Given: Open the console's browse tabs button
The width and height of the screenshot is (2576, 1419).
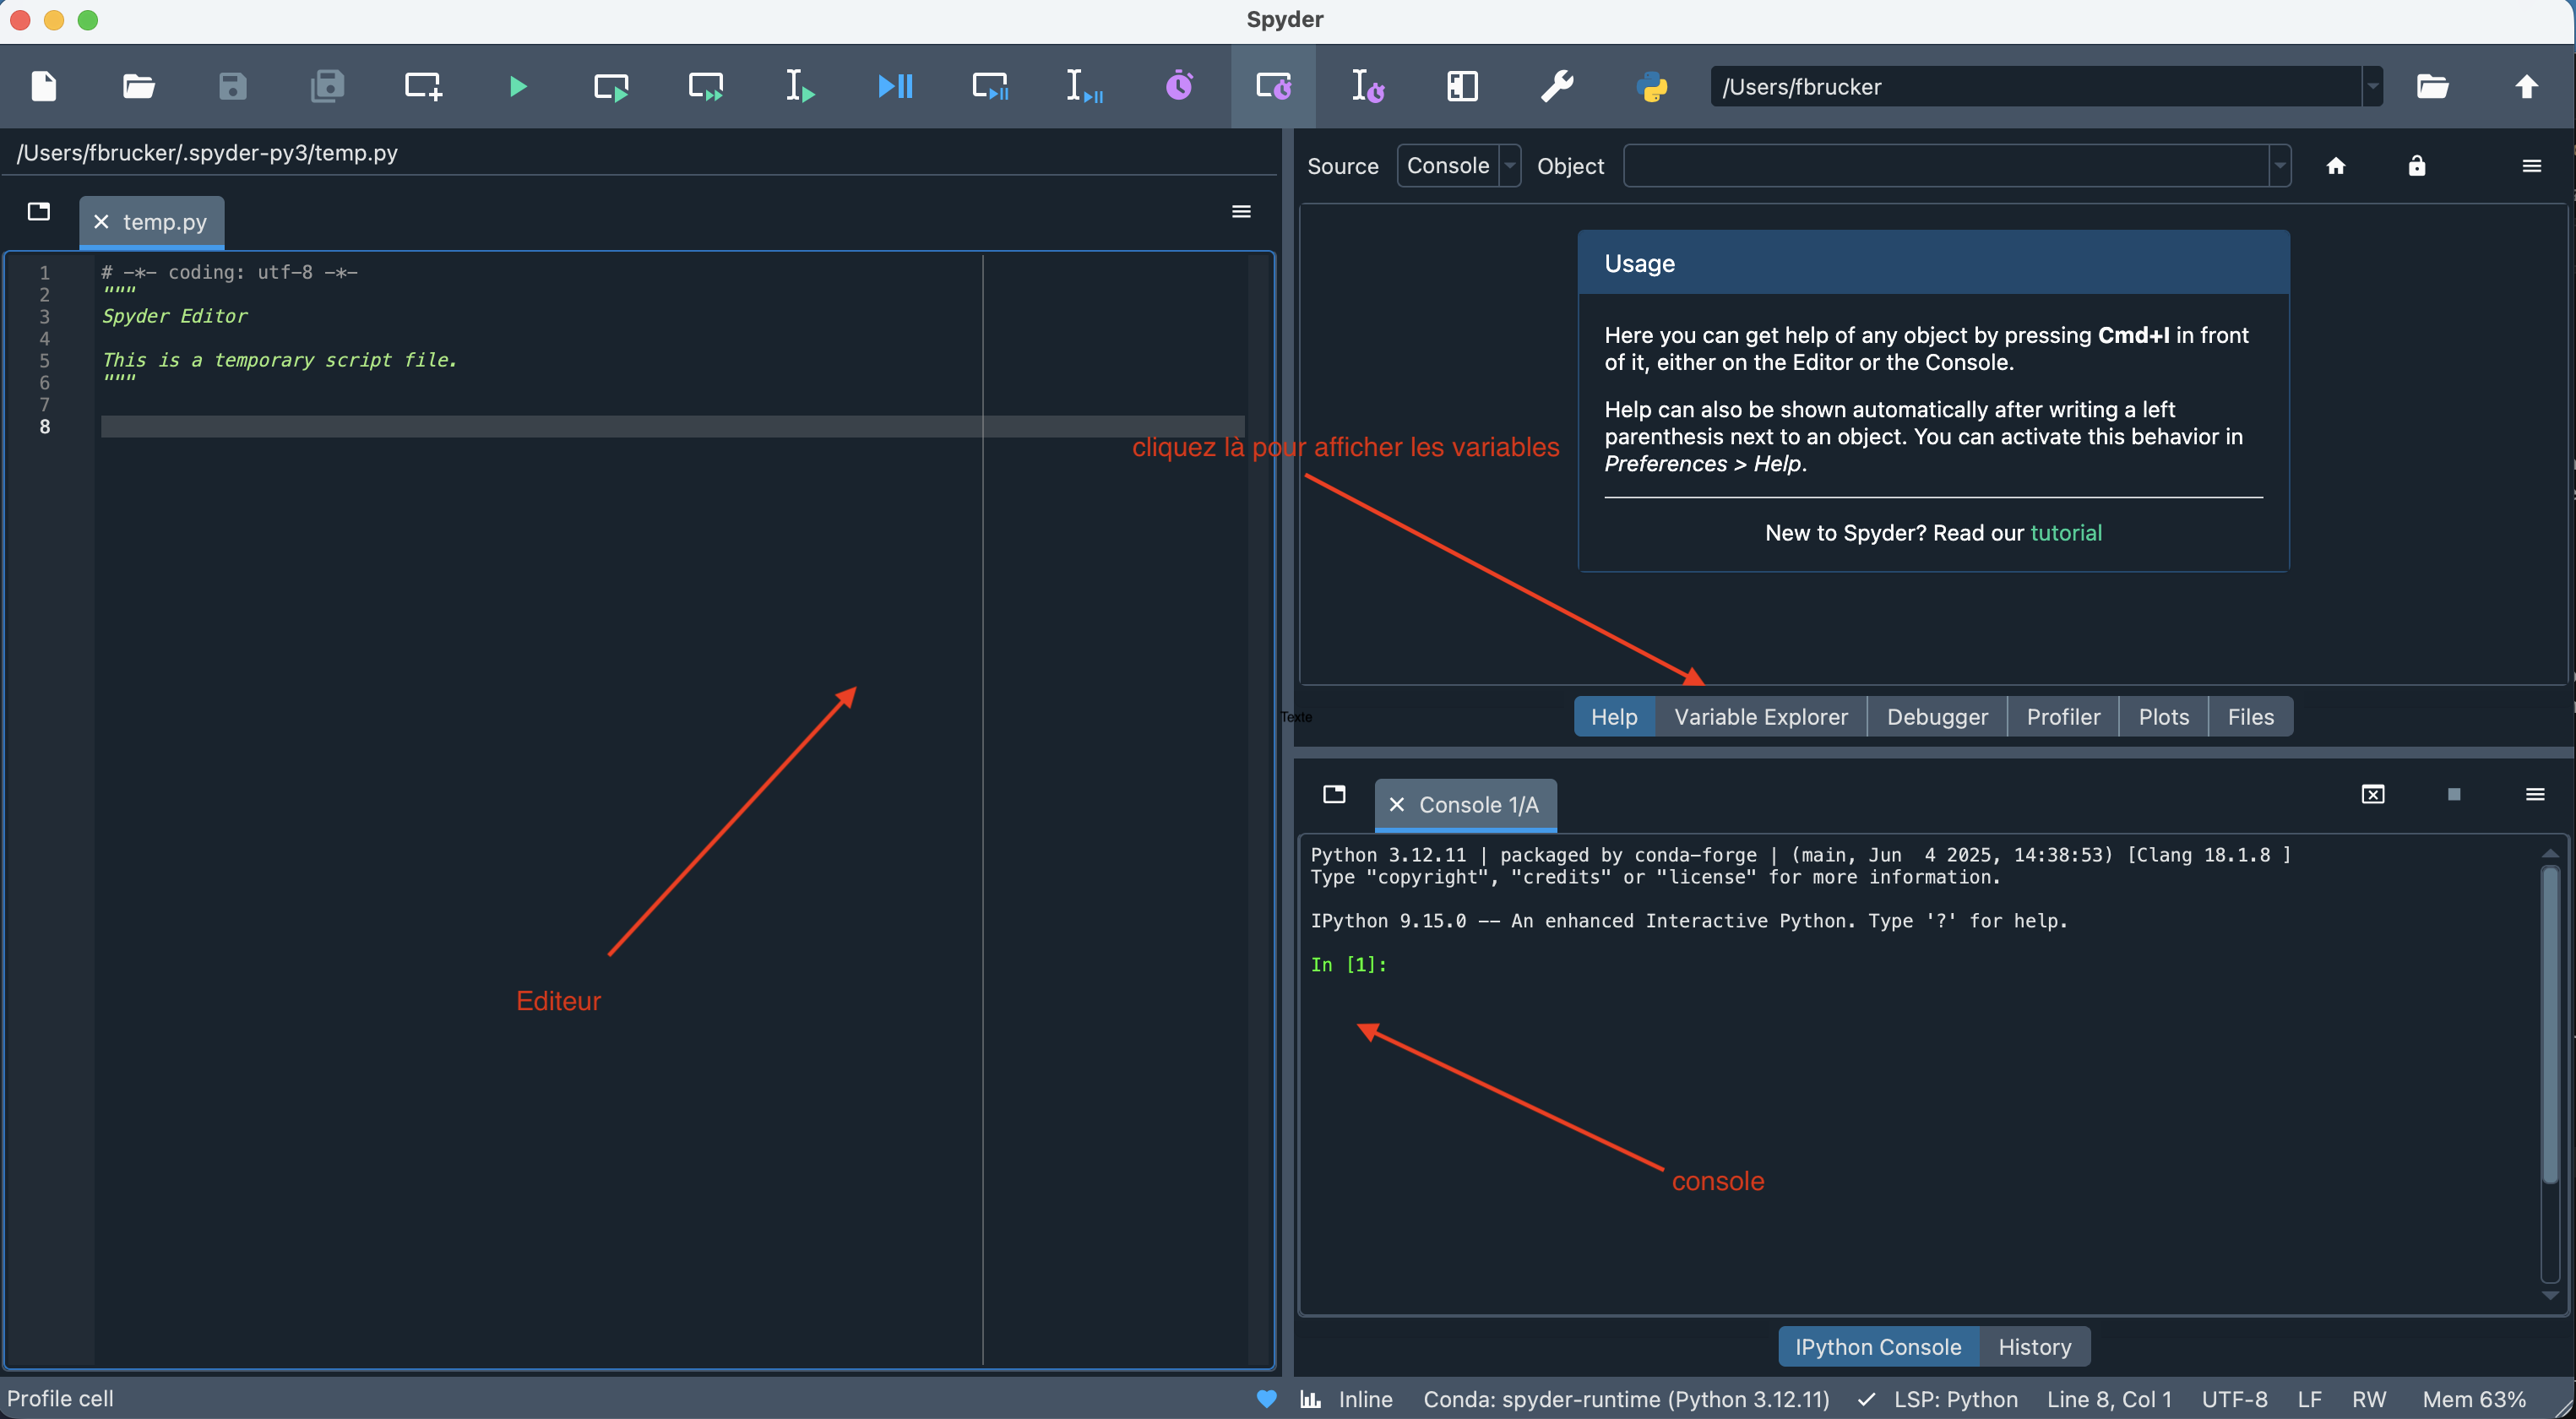Looking at the screenshot, I should pos(1334,794).
